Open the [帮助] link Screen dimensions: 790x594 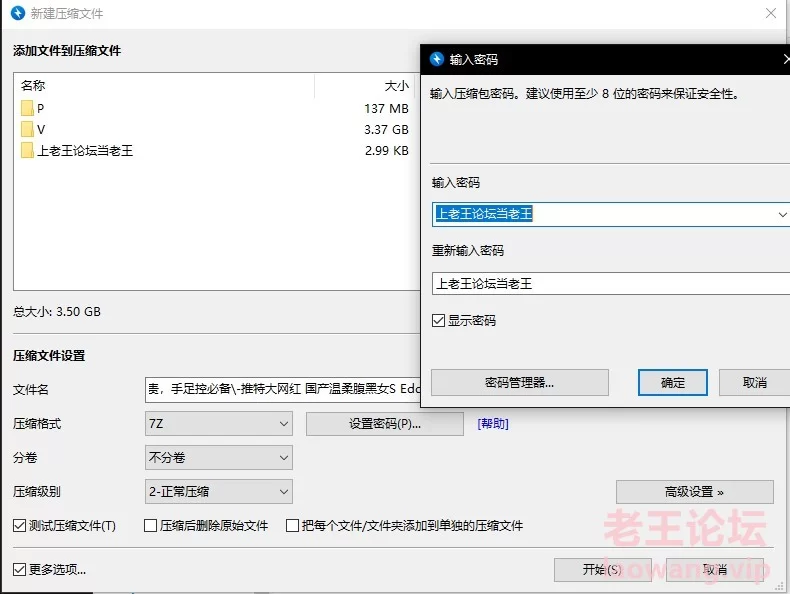493,424
